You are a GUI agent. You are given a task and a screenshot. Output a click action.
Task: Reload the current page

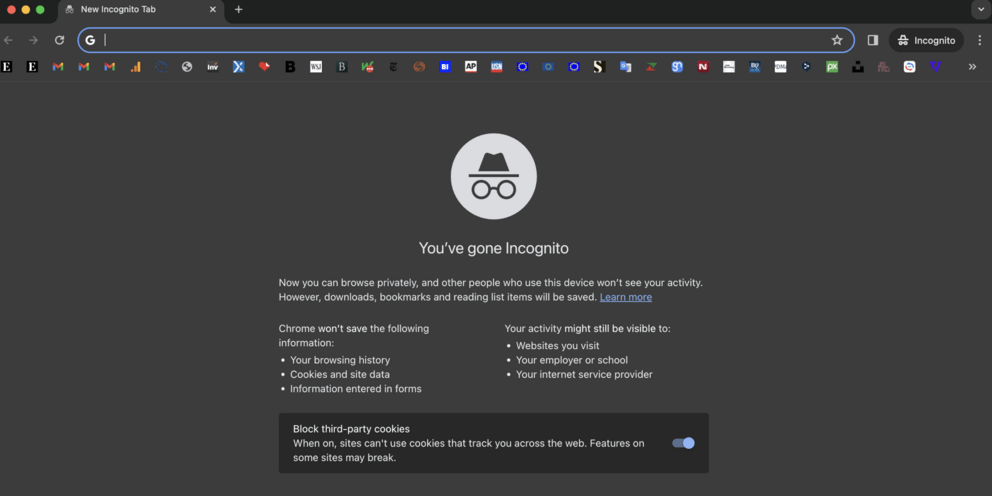(59, 40)
